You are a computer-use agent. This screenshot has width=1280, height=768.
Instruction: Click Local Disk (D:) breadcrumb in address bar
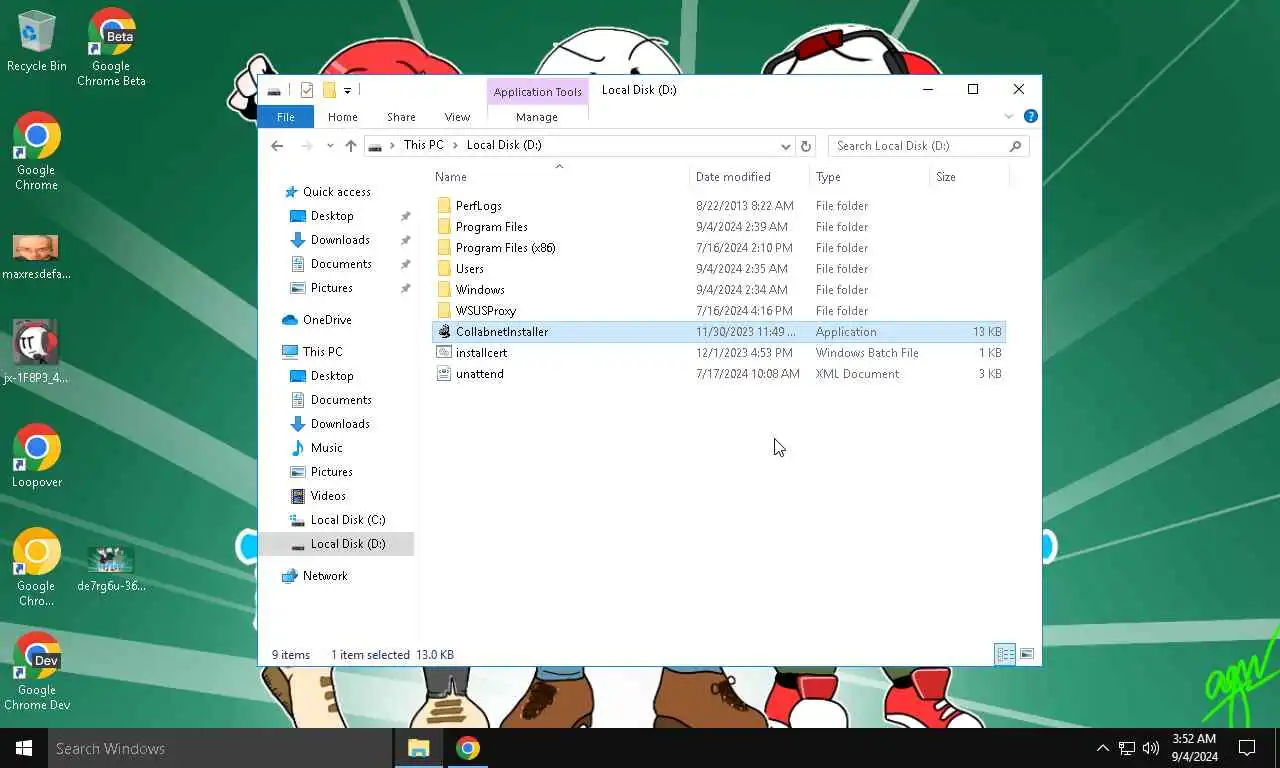point(504,145)
